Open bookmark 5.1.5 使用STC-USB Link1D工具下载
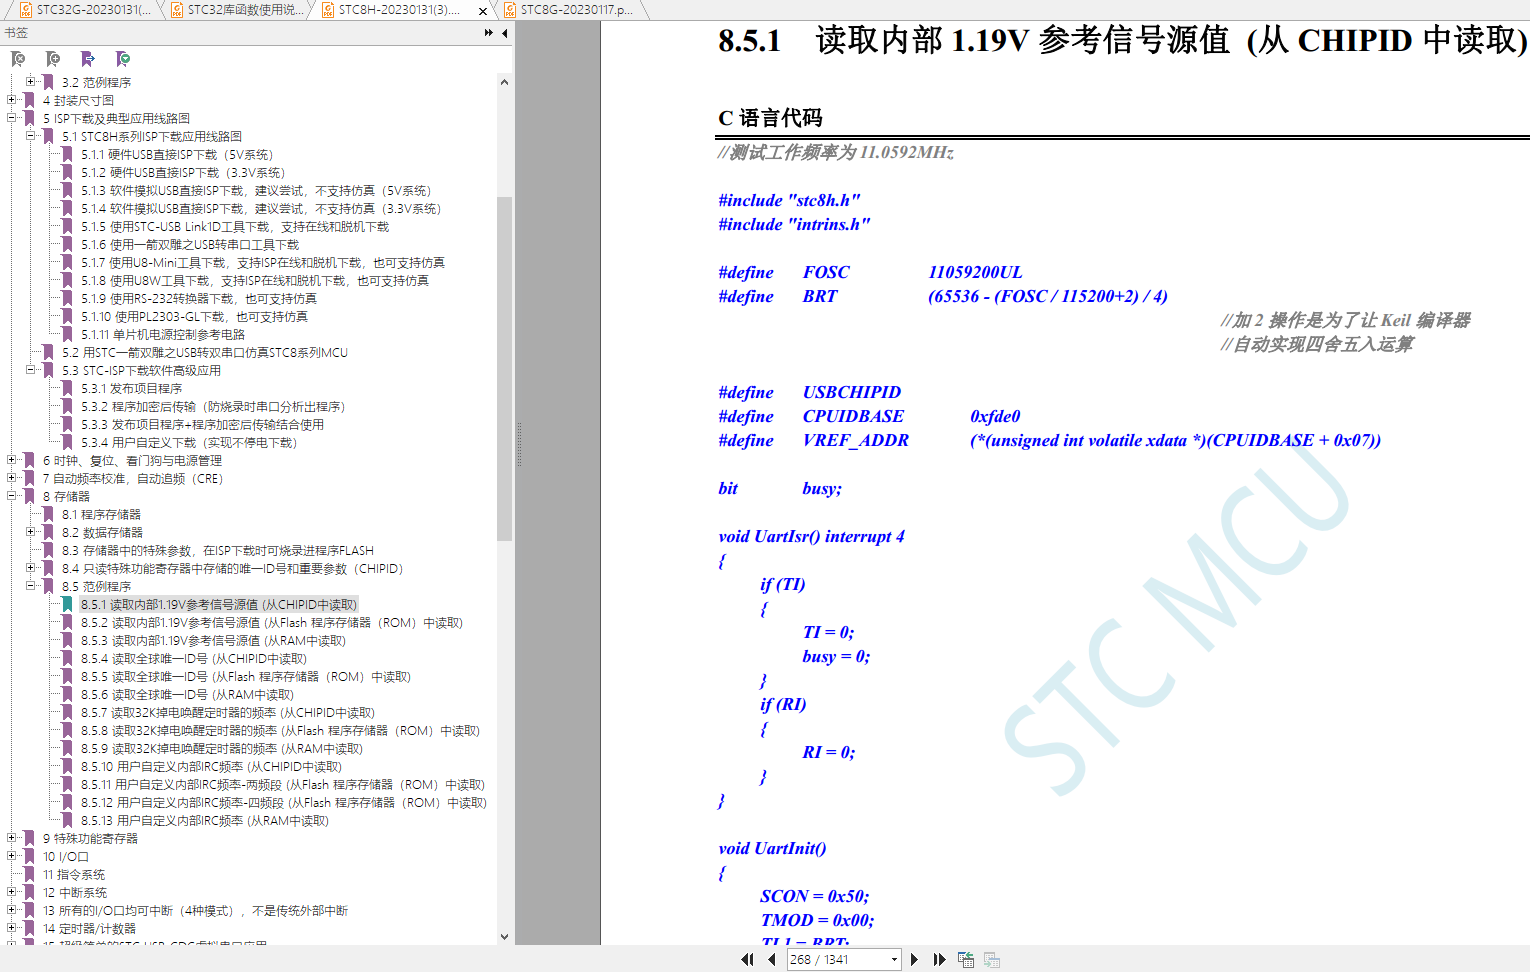This screenshot has height=972, width=1530. pos(235,227)
